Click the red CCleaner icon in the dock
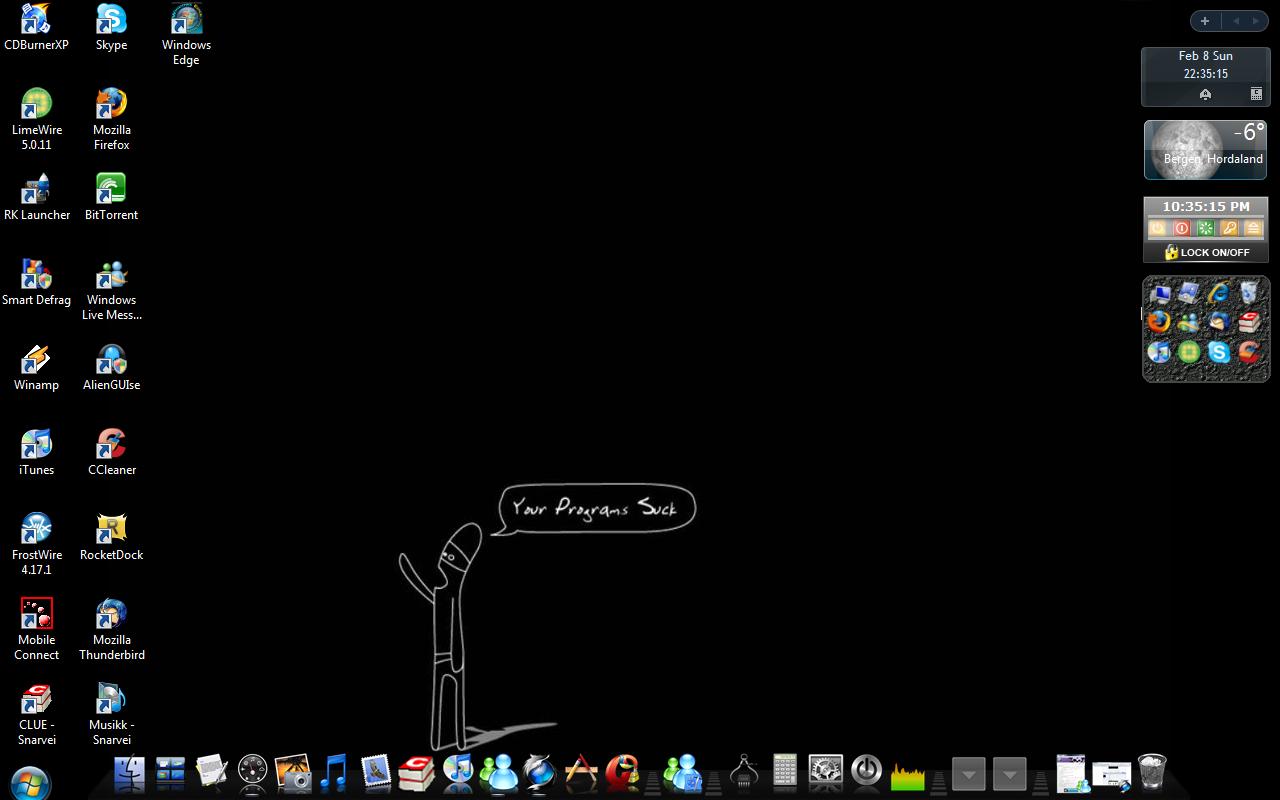 (622, 772)
